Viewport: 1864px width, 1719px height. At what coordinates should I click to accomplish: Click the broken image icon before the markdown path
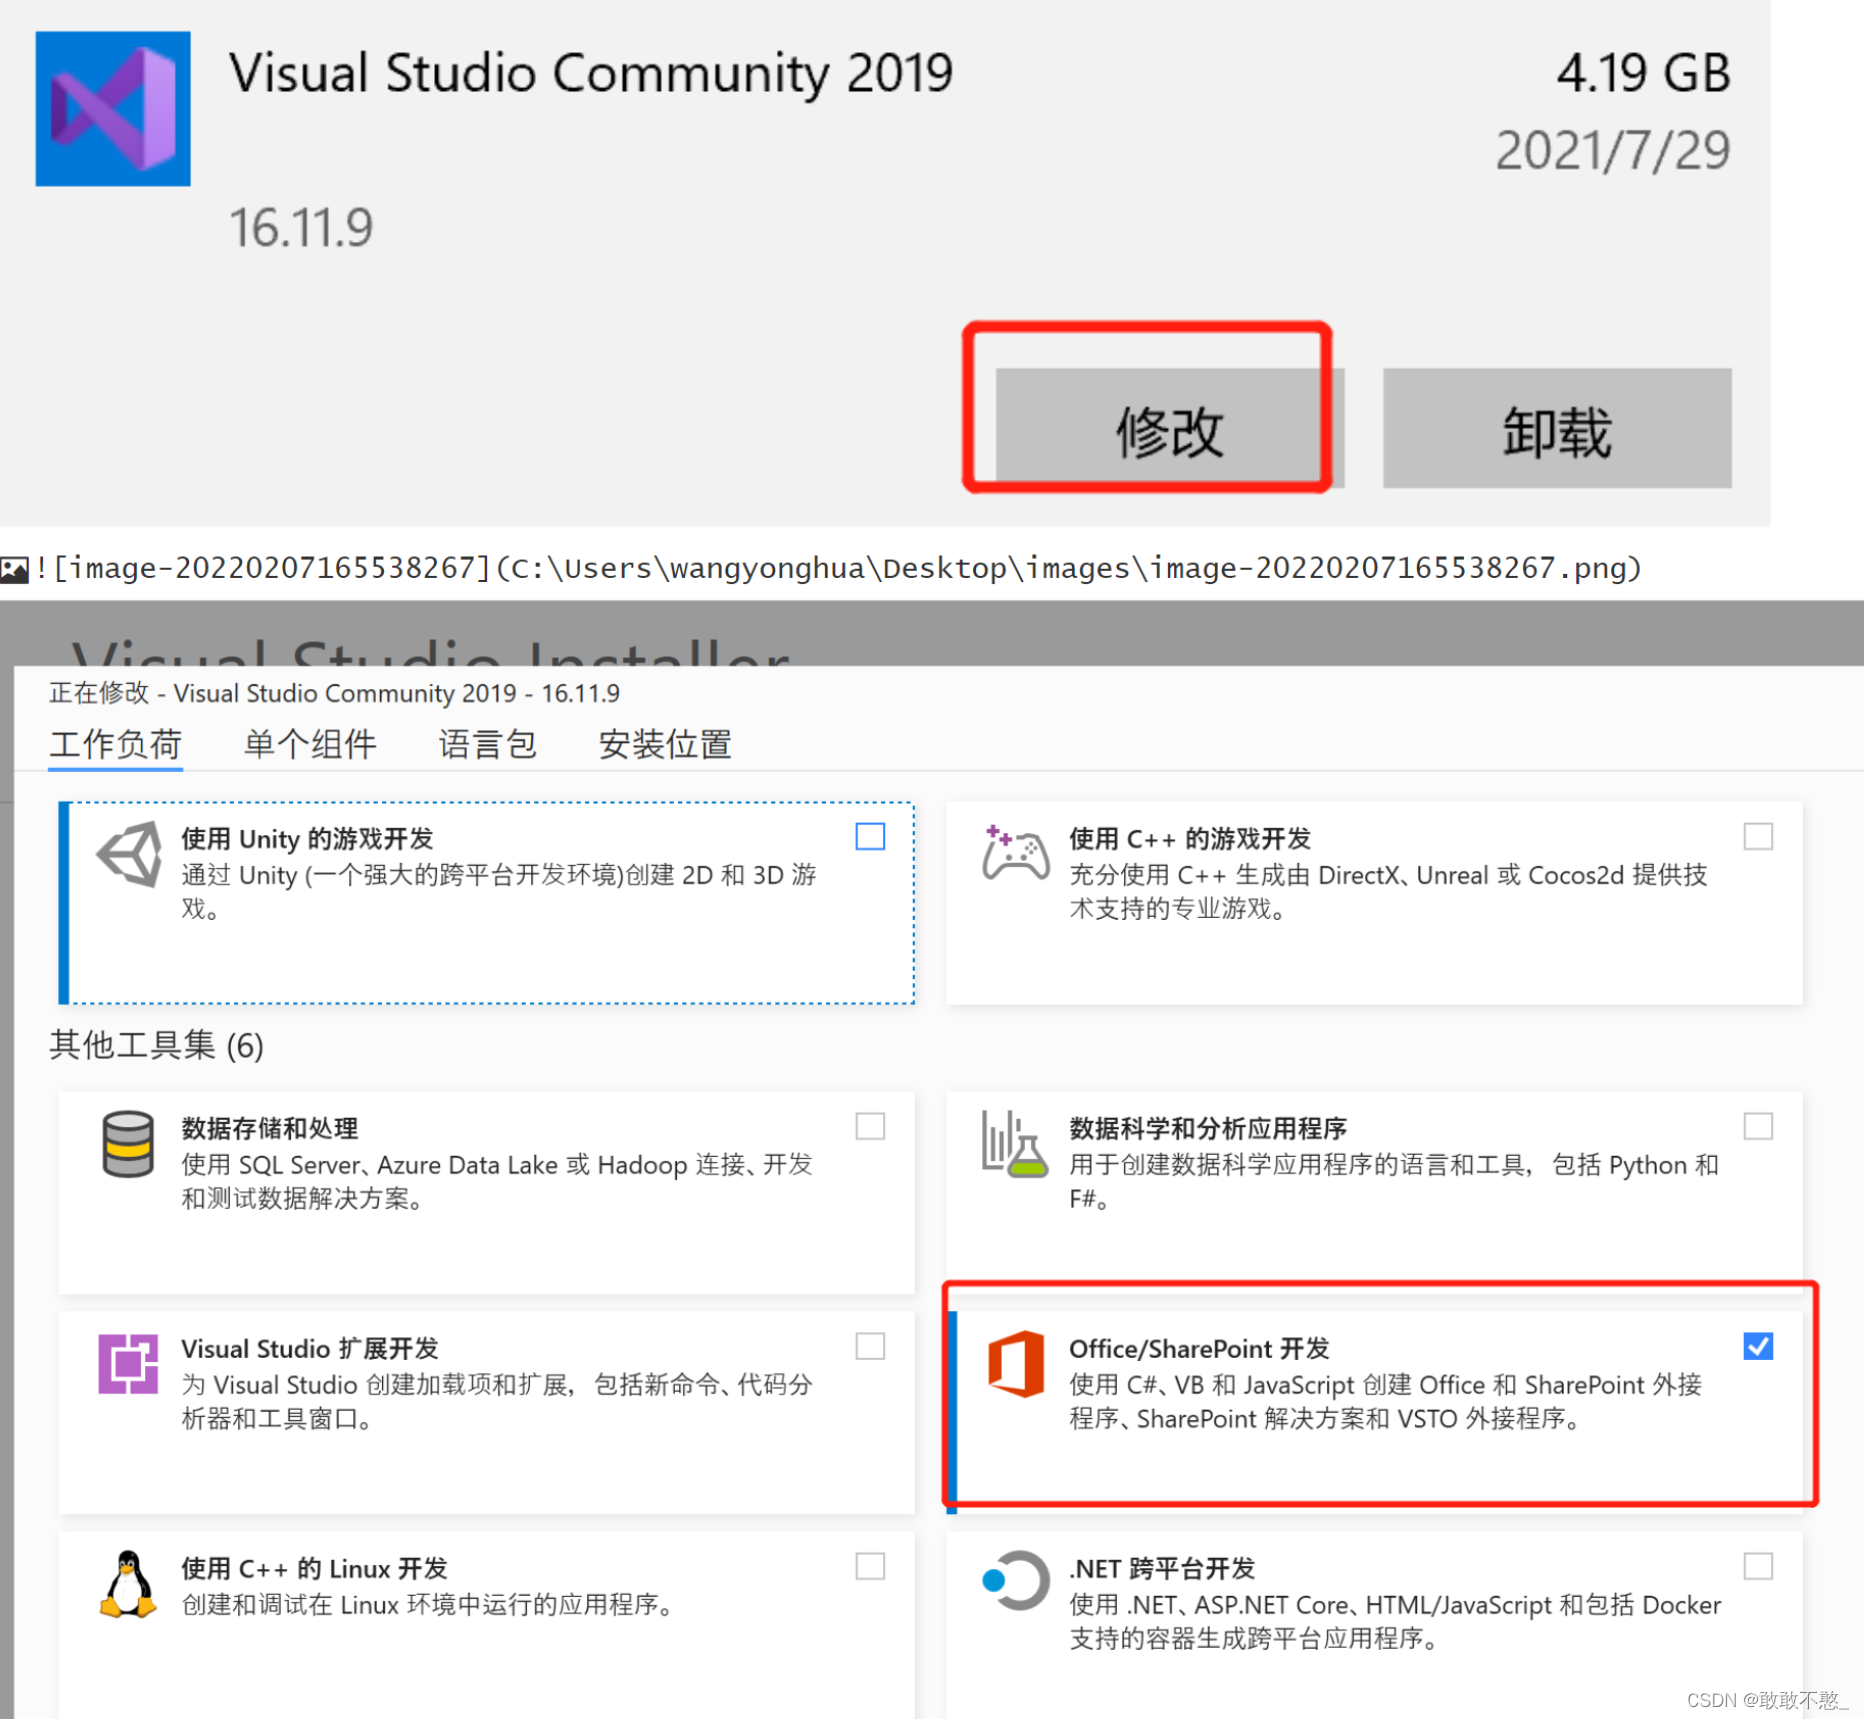[15, 570]
